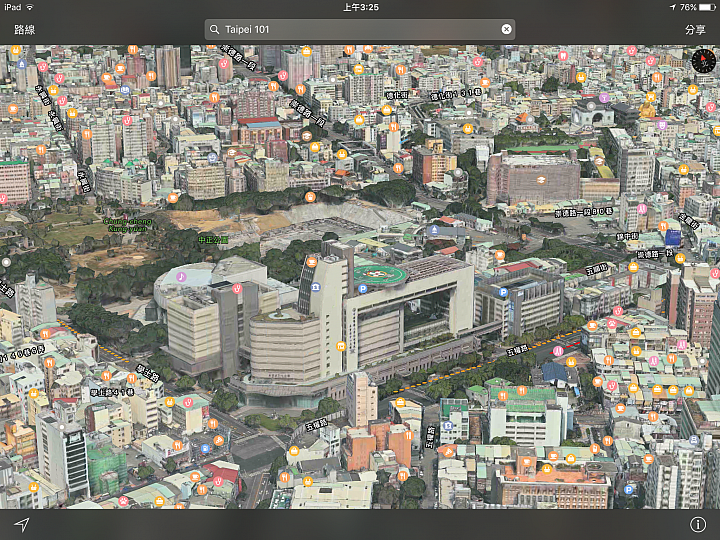This screenshot has height=540, width=720.
Task: Tap the current location arrow icon
Action: coord(22,524)
